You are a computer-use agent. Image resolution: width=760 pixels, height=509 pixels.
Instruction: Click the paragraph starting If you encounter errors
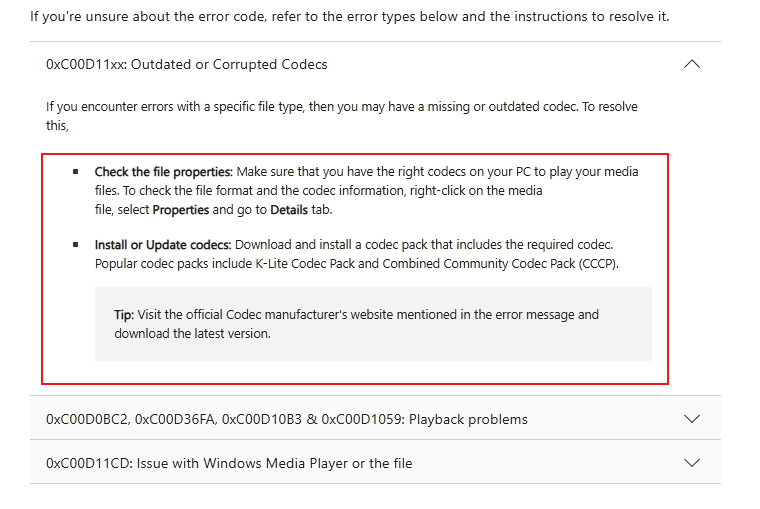tap(342, 116)
